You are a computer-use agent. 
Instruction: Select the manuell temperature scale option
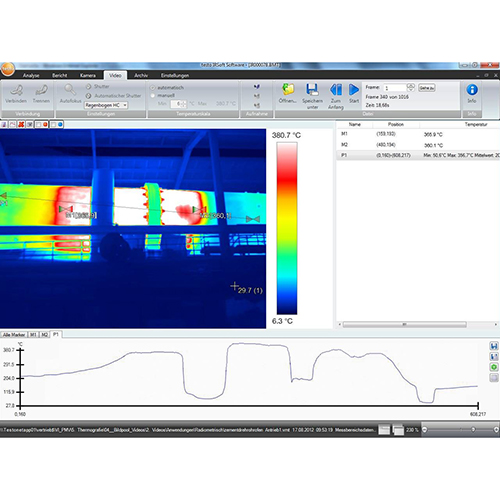153,96
